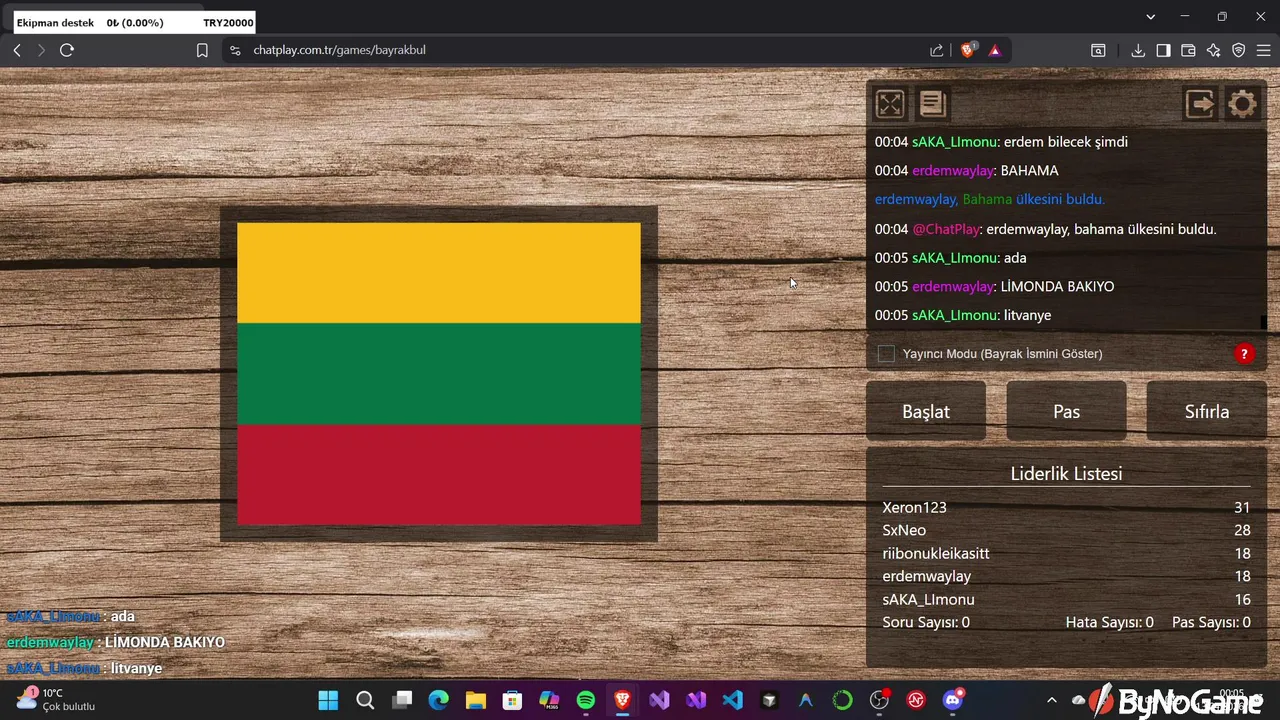Open Spotify from the taskbar
Image resolution: width=1280 pixels, height=720 pixels.
tap(586, 700)
